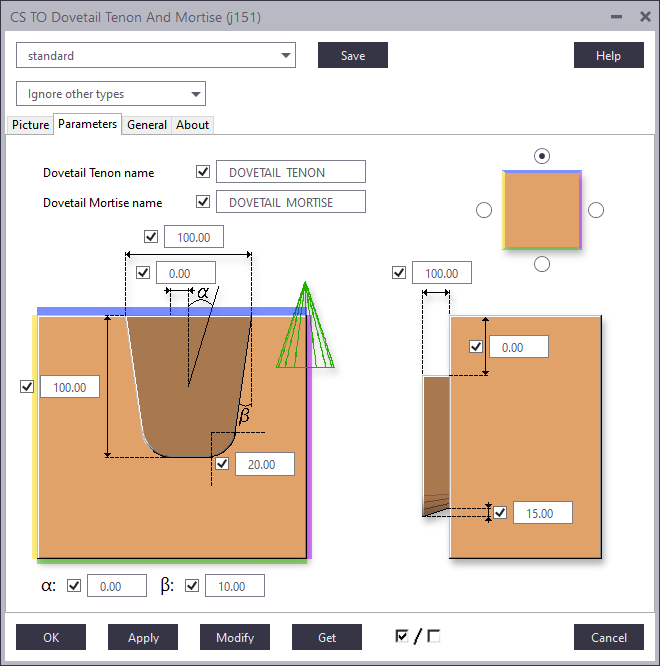Select the left face radio button

[484, 210]
